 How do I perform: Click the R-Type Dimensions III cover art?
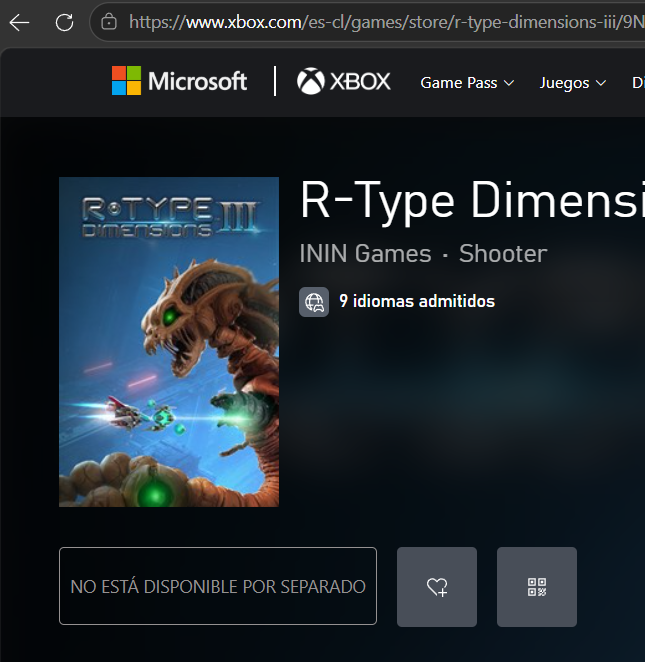pyautogui.click(x=169, y=342)
